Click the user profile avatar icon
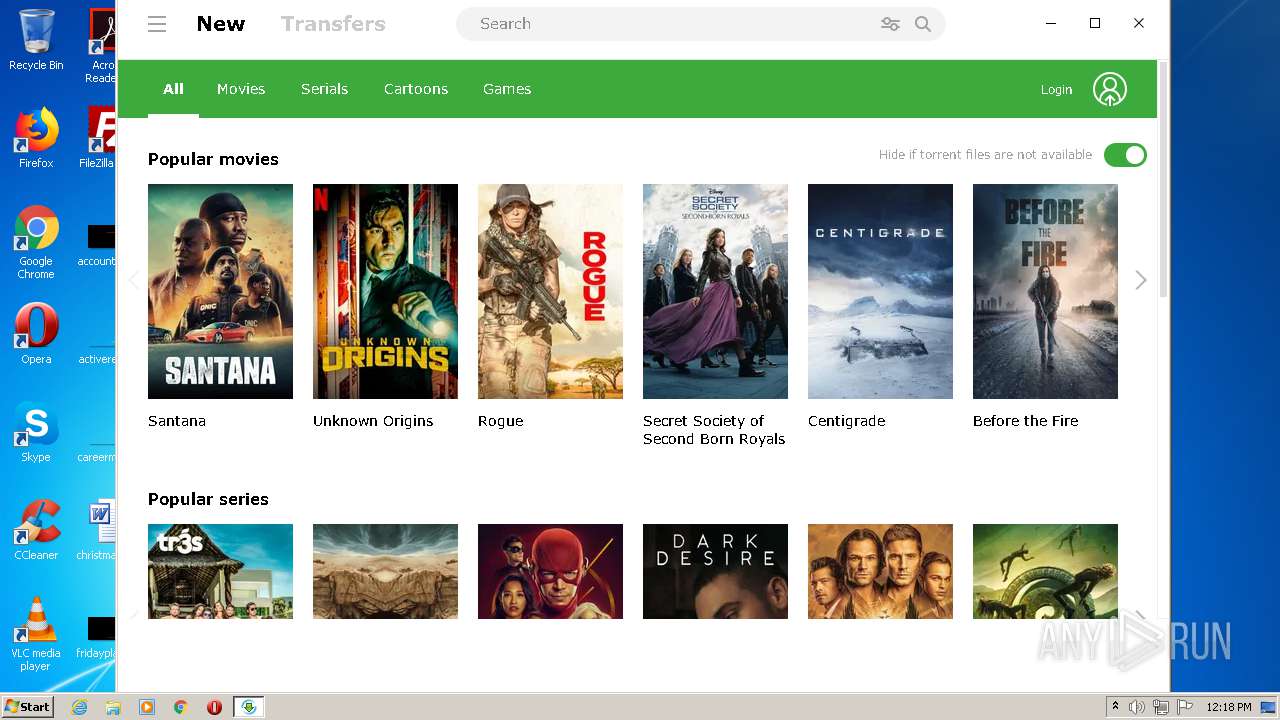This screenshot has height=720, width=1280. [1110, 89]
